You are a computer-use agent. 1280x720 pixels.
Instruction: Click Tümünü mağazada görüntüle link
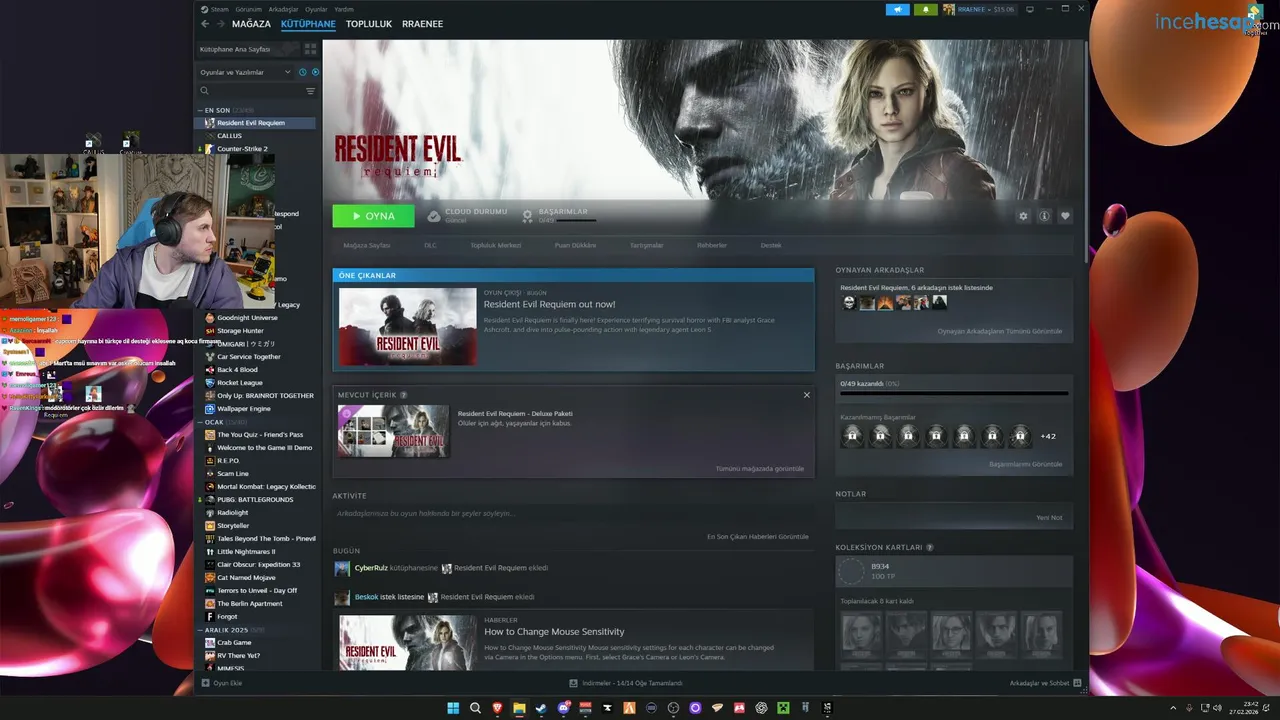(x=760, y=468)
